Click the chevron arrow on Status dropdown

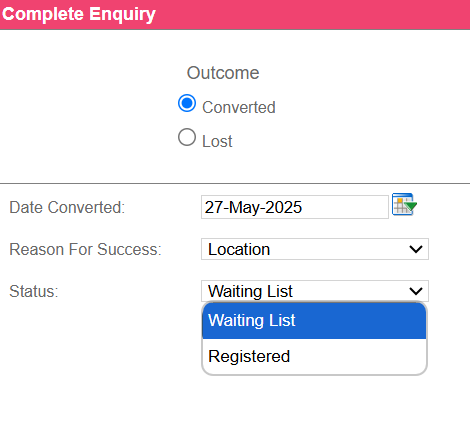tap(416, 291)
